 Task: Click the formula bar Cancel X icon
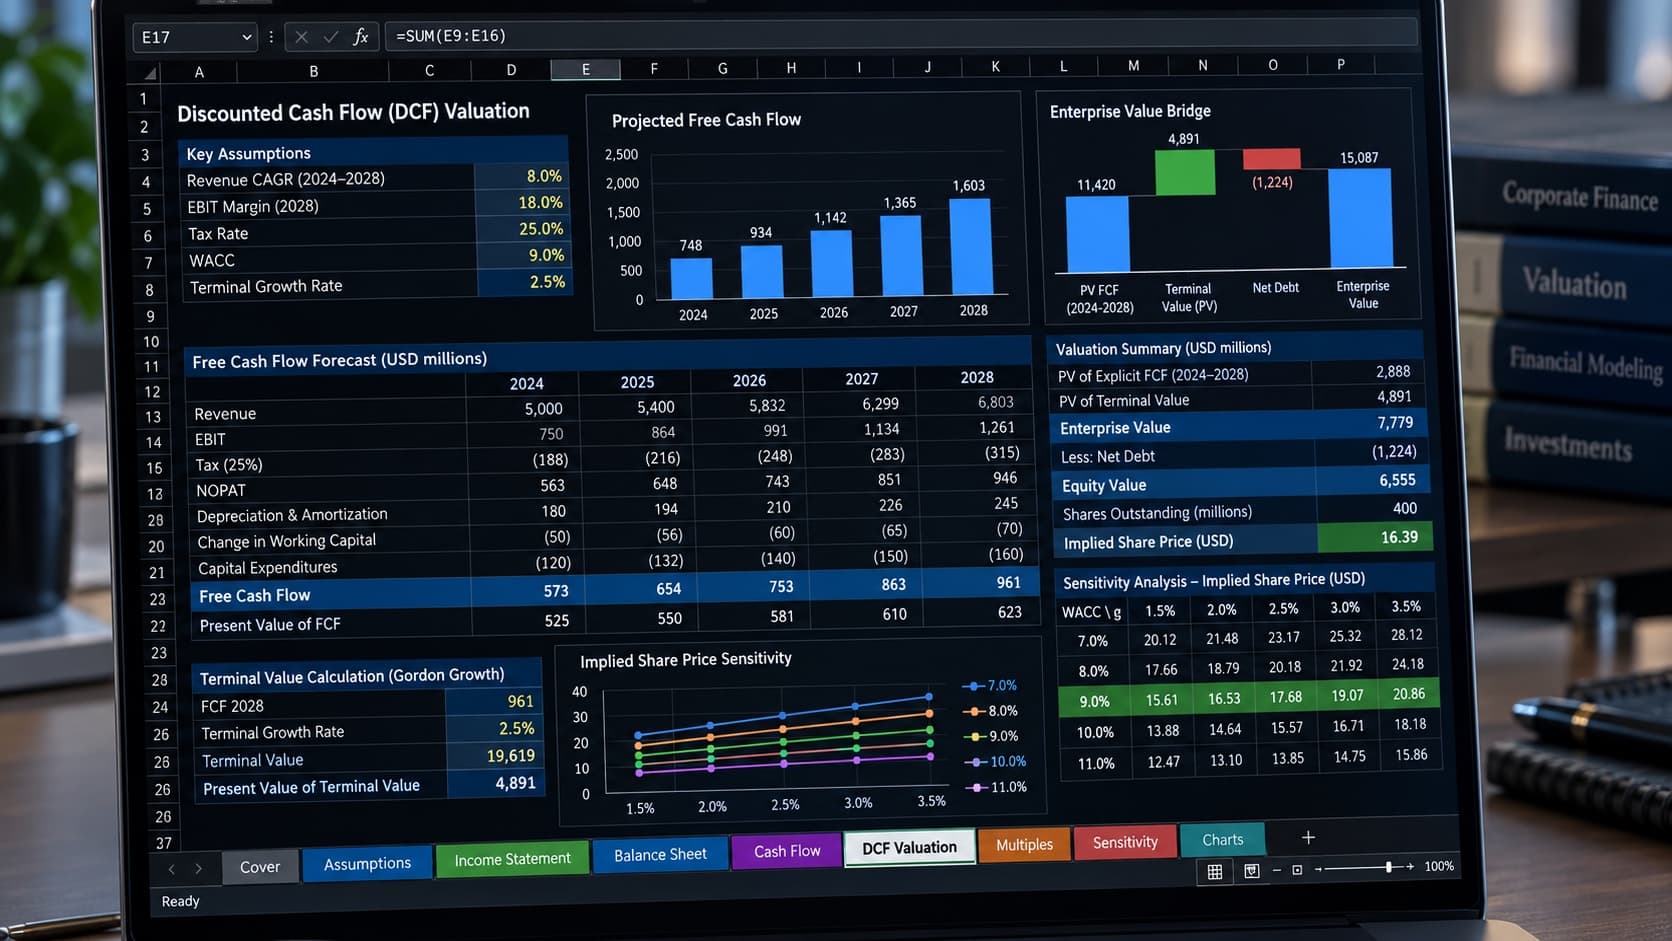click(301, 38)
